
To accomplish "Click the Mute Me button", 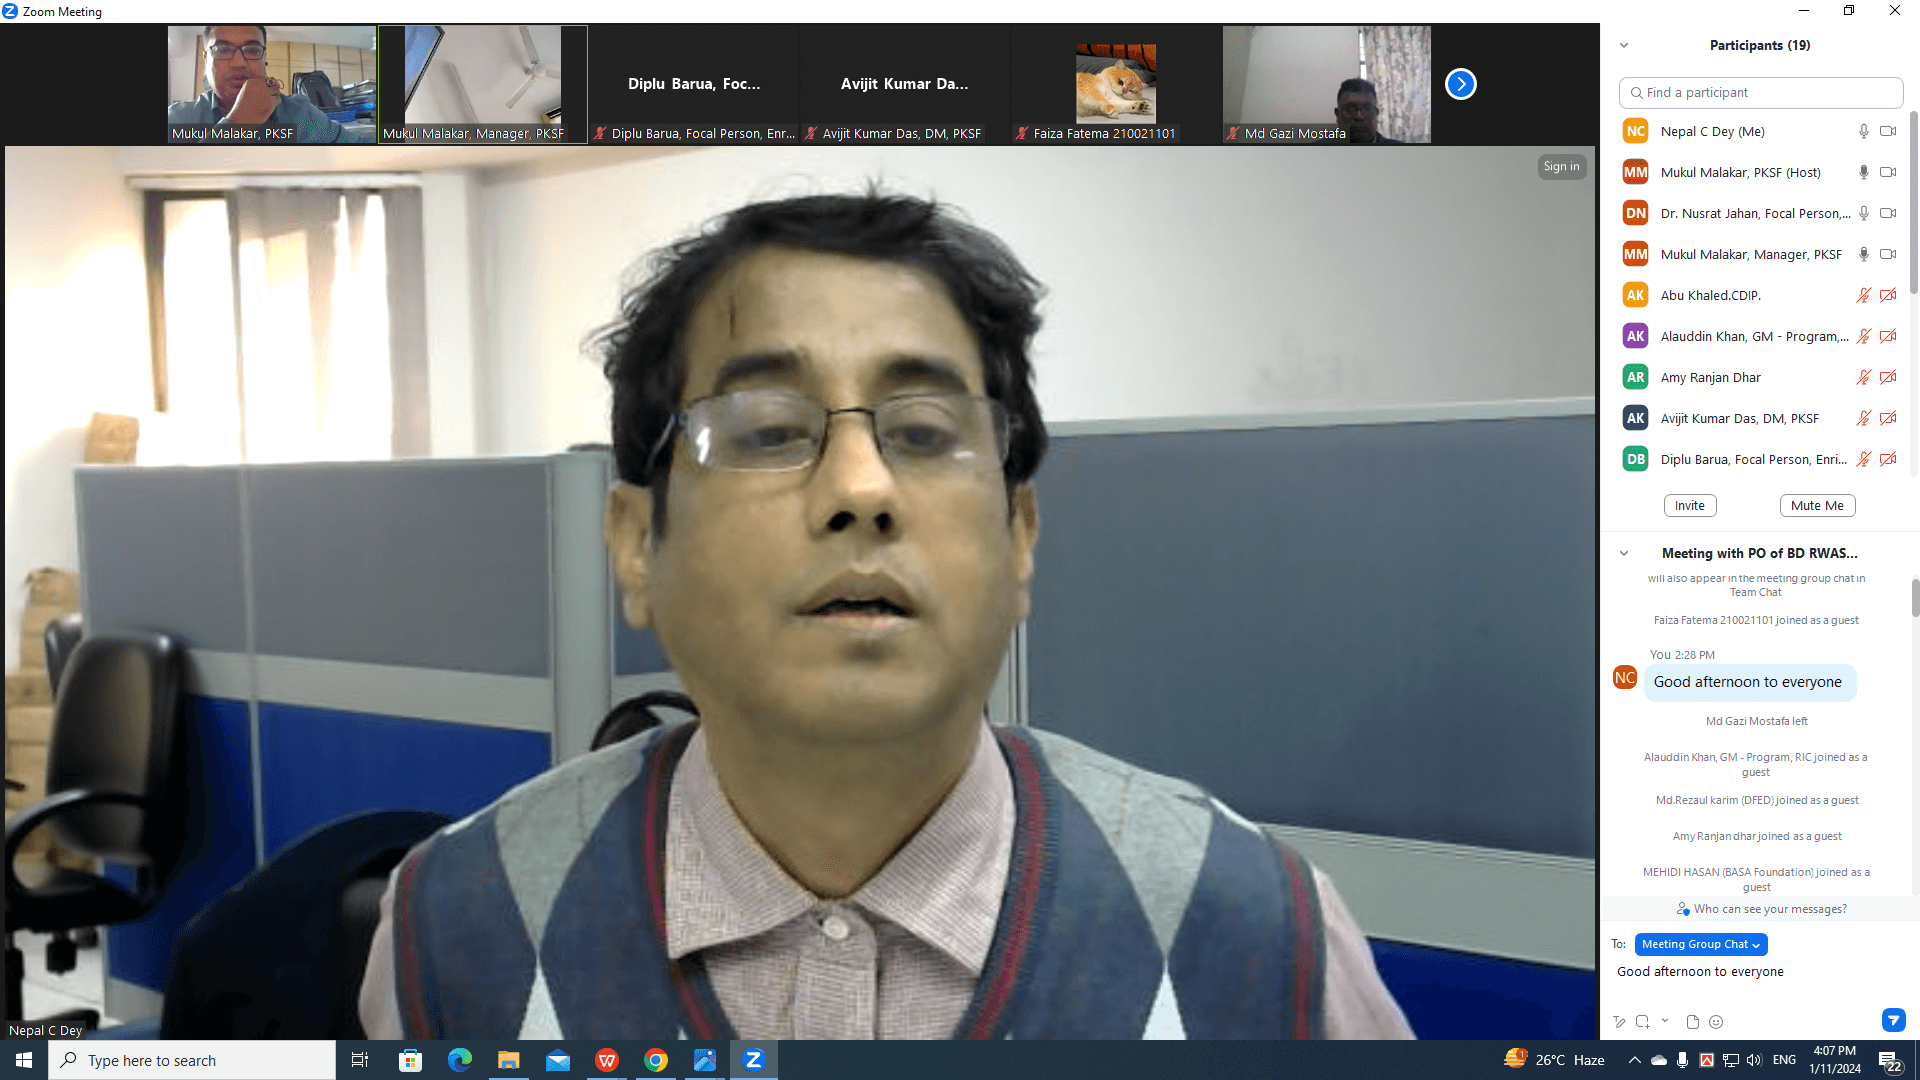I will 1816,506.
